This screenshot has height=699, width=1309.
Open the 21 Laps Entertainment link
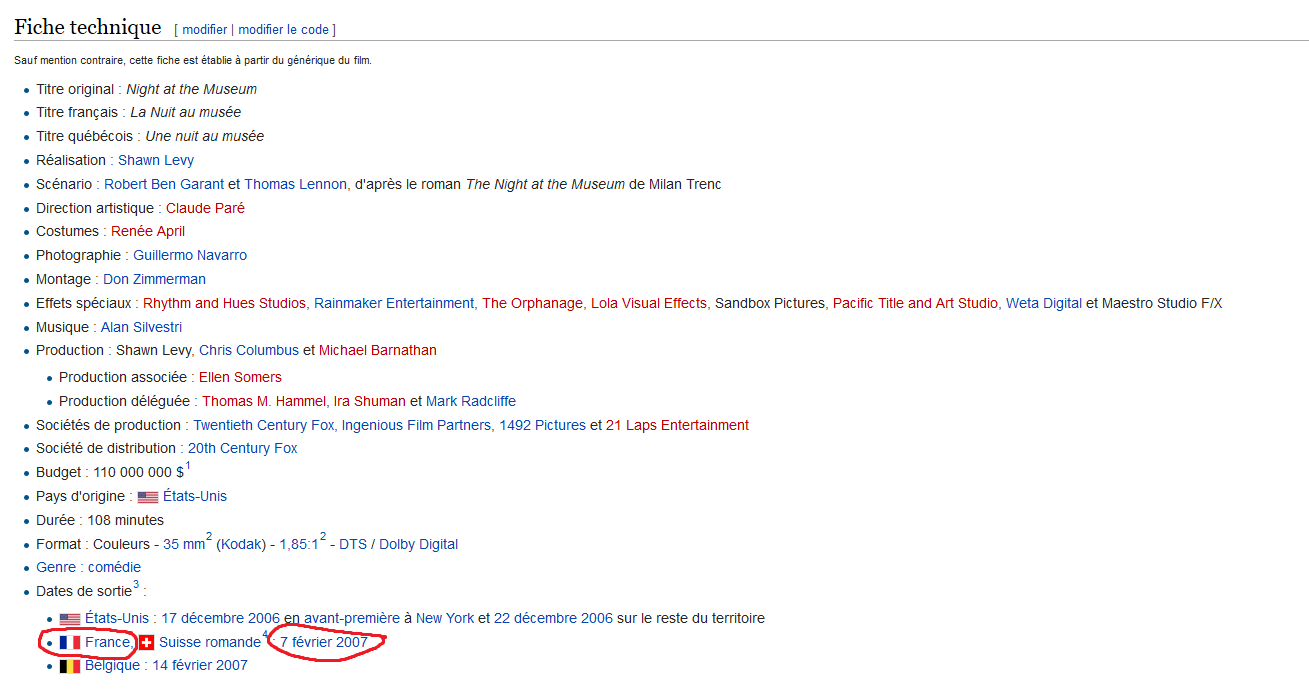[x=677, y=425]
